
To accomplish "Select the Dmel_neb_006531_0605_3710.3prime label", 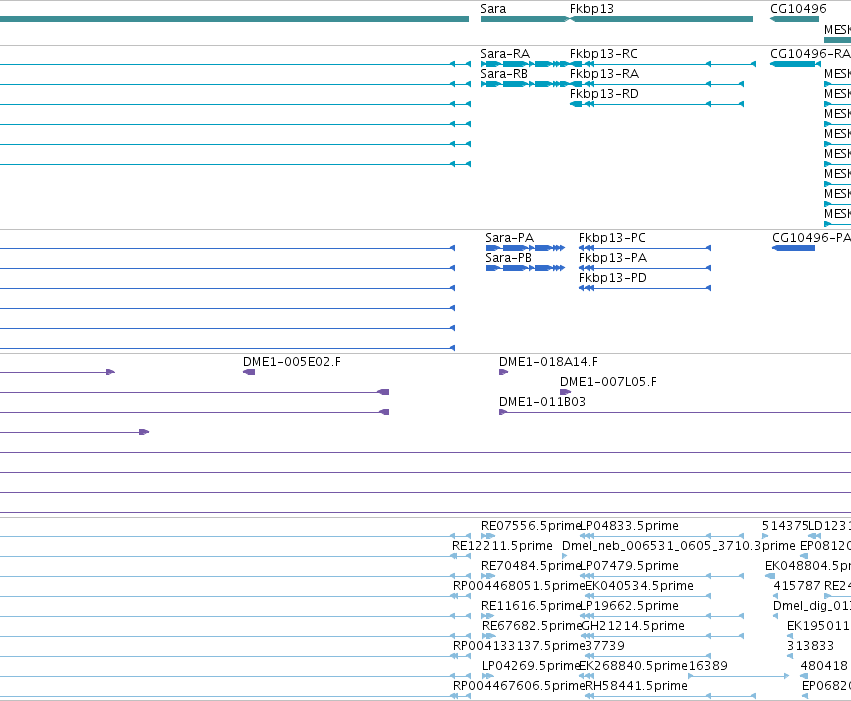I will (678, 546).
